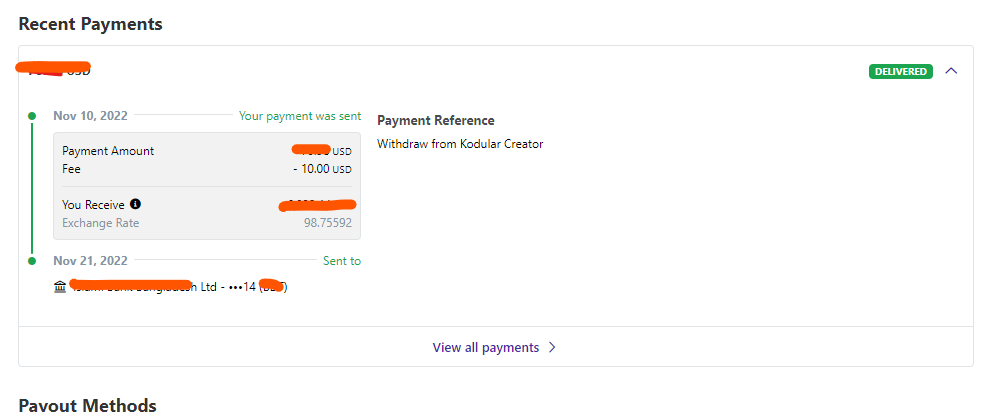Screen dimensions: 990x412
Task: Click the green DELIVERED status badge
Action: [900, 71]
